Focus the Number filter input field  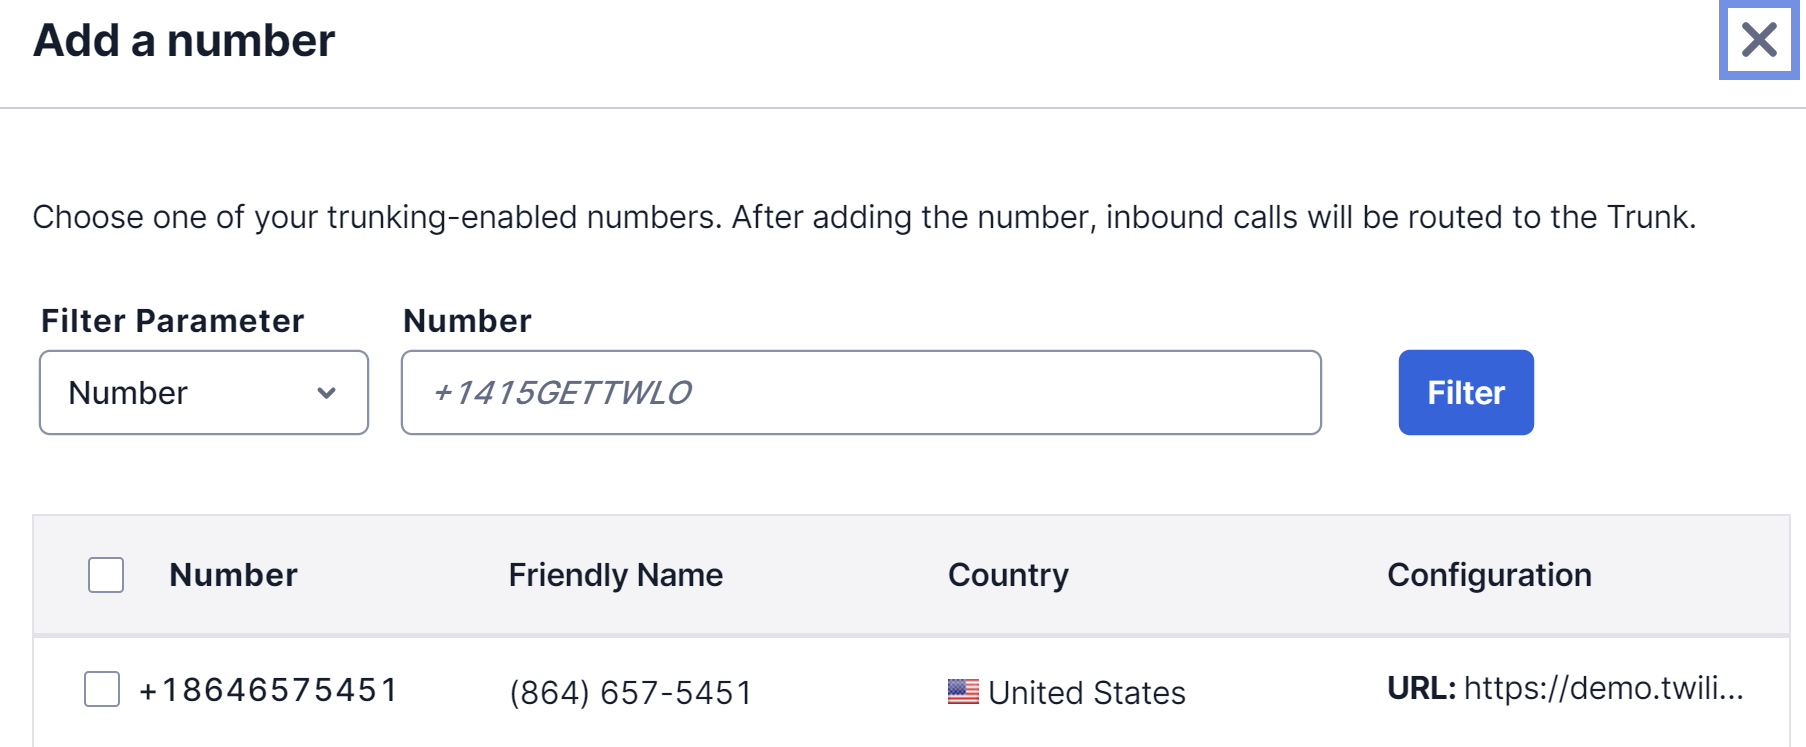point(860,392)
